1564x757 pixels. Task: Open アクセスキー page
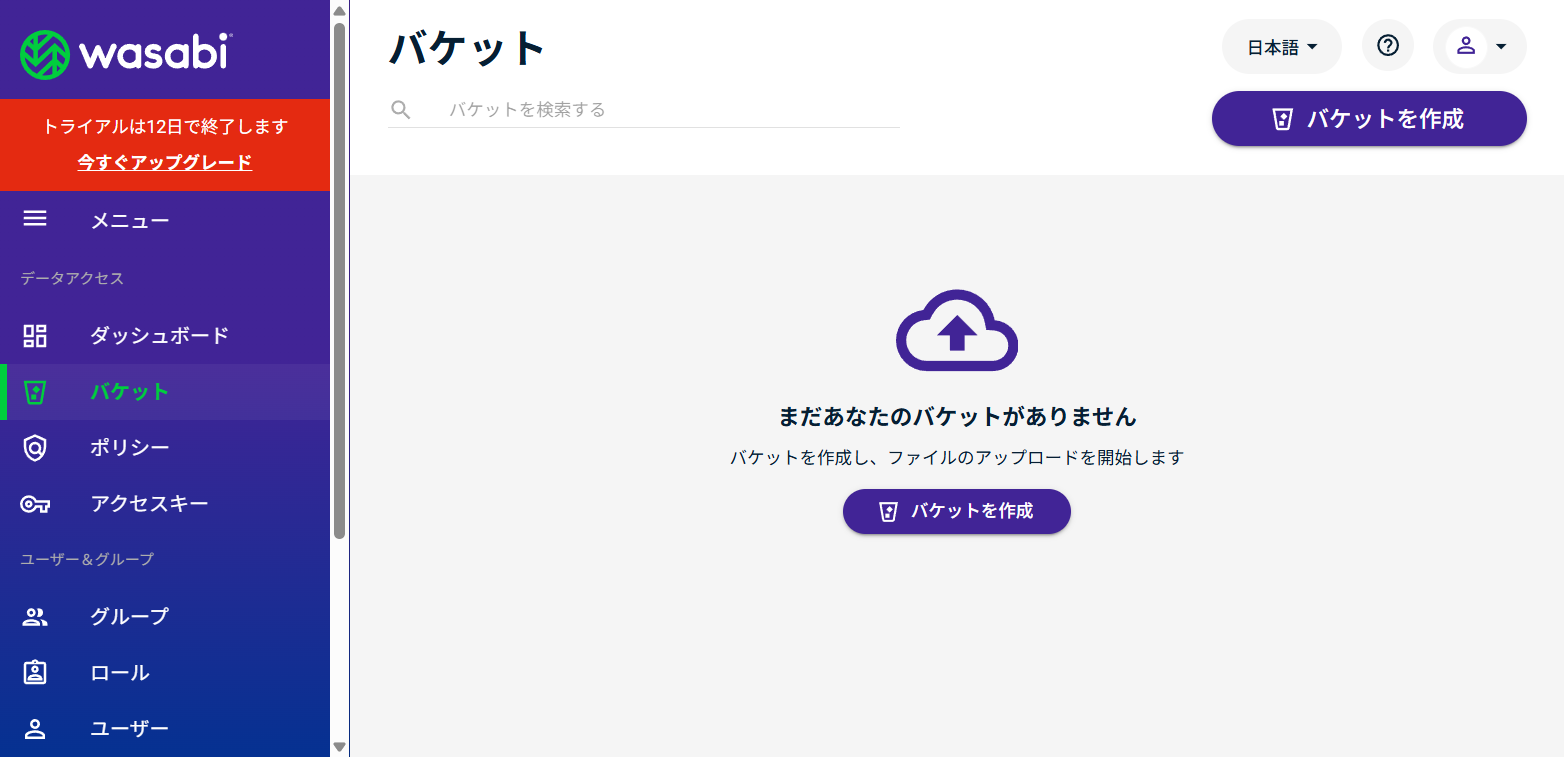165,504
